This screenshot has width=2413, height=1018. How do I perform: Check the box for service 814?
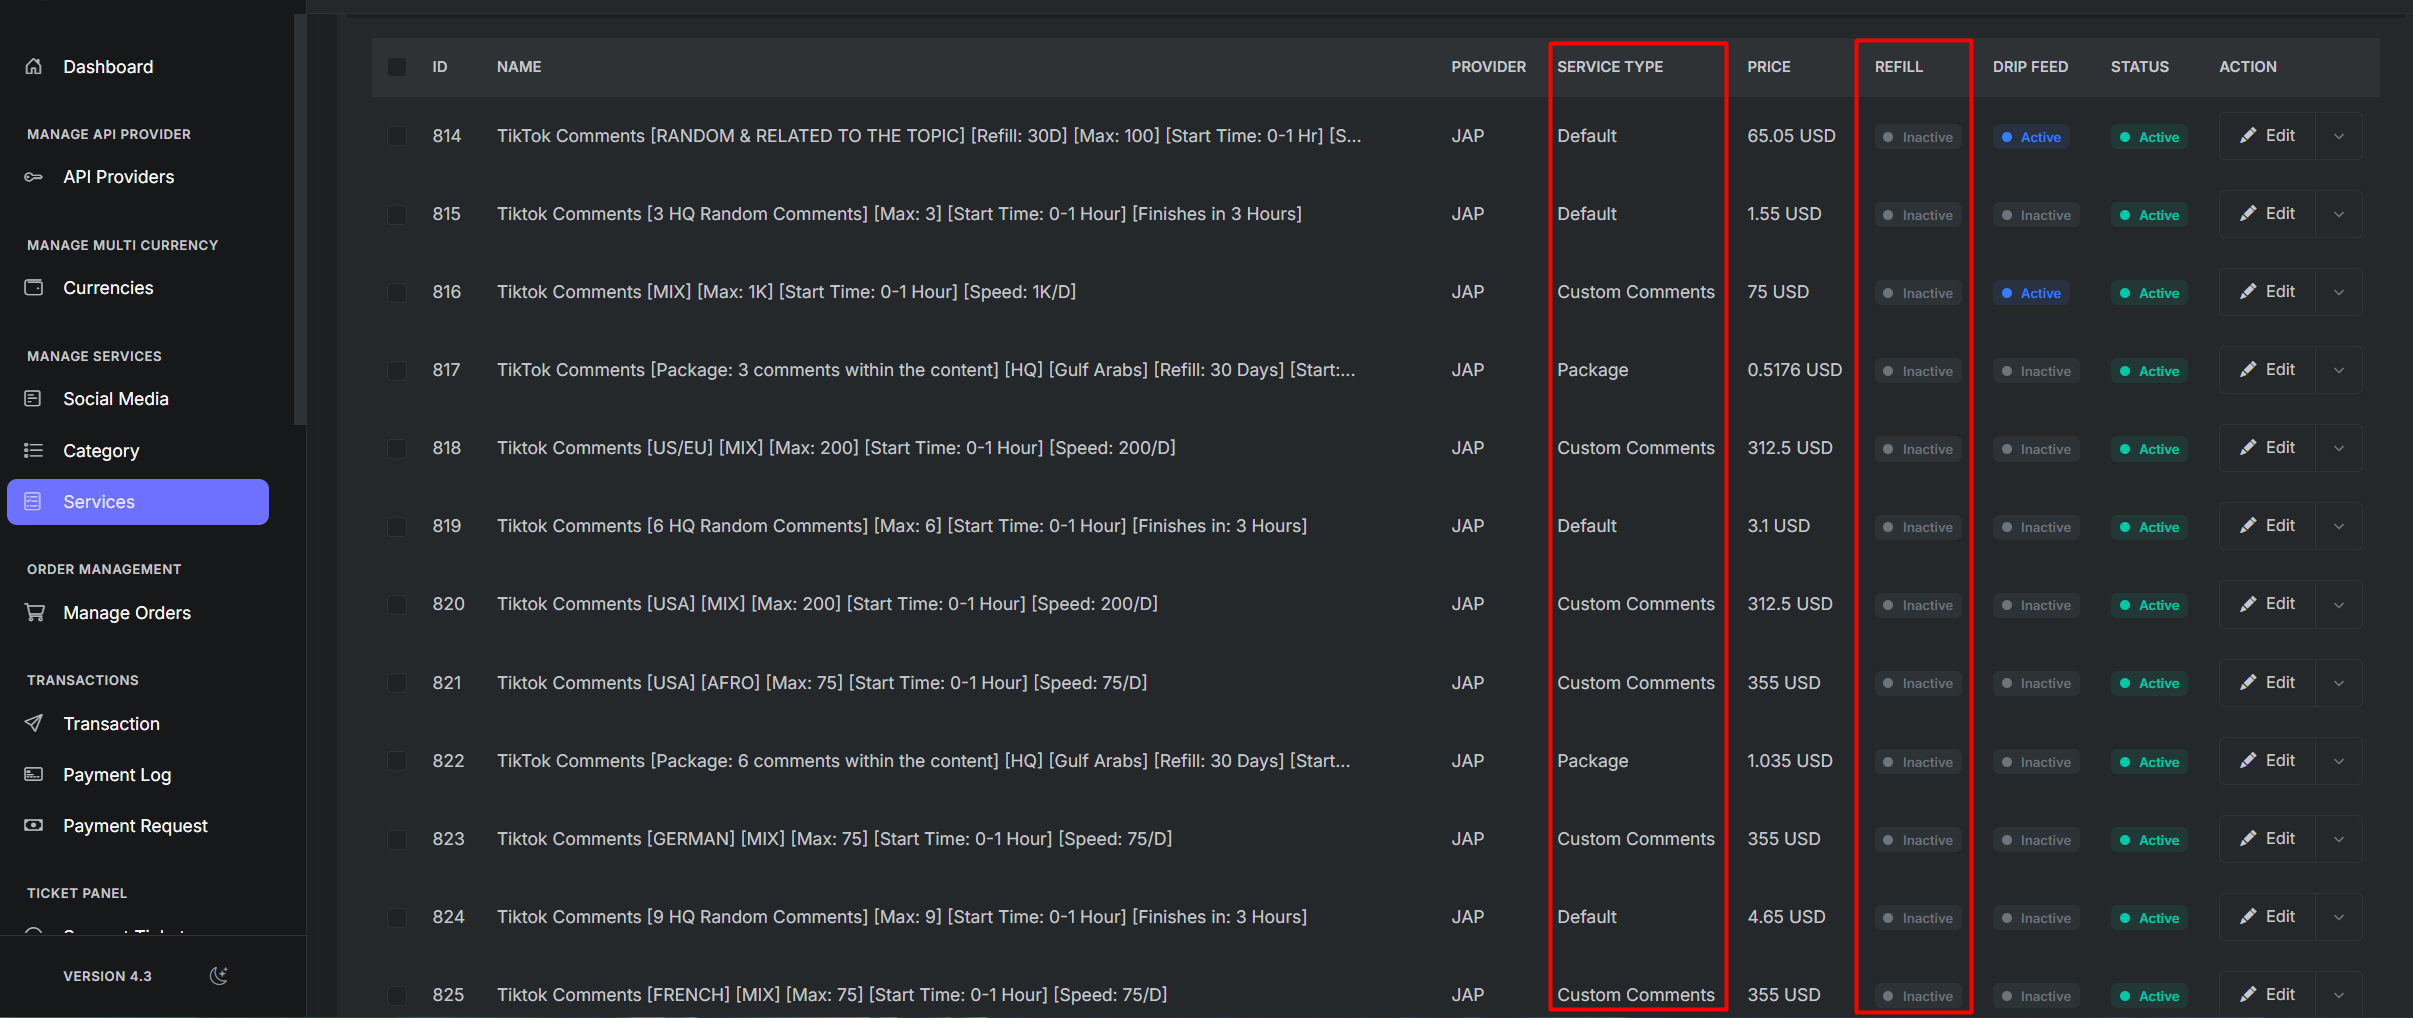click(x=397, y=136)
